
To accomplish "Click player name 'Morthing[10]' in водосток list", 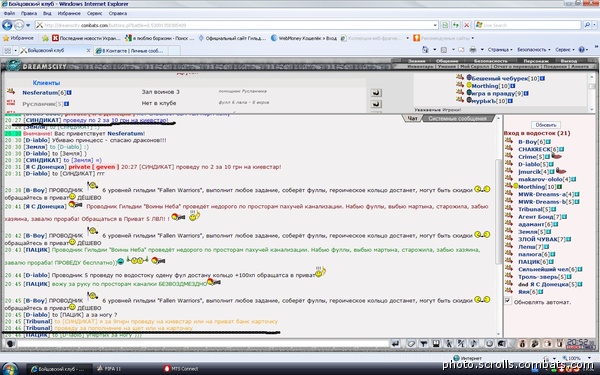I will click(537, 187).
